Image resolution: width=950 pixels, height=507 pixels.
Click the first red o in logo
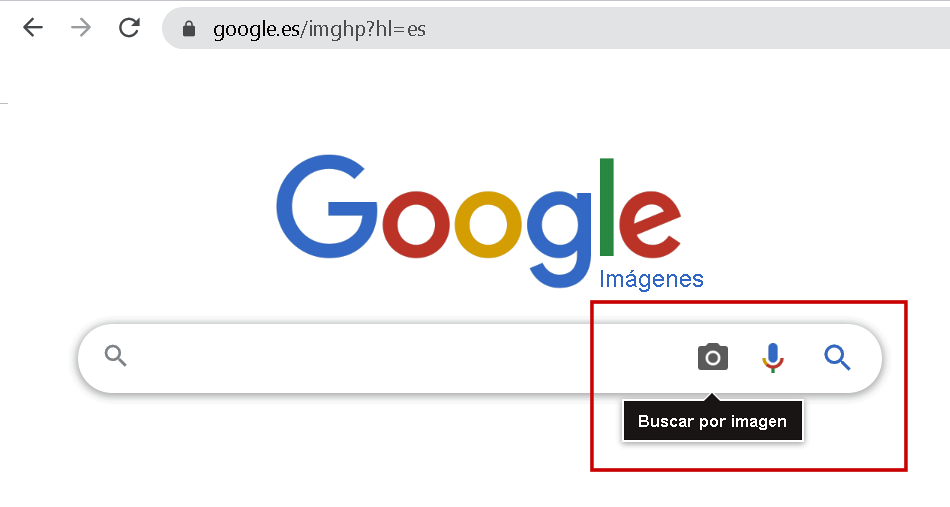click(x=416, y=224)
